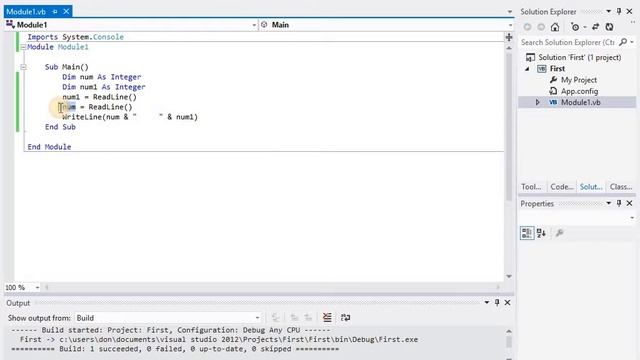Open the open-documents list dropdown arrow

509,11
